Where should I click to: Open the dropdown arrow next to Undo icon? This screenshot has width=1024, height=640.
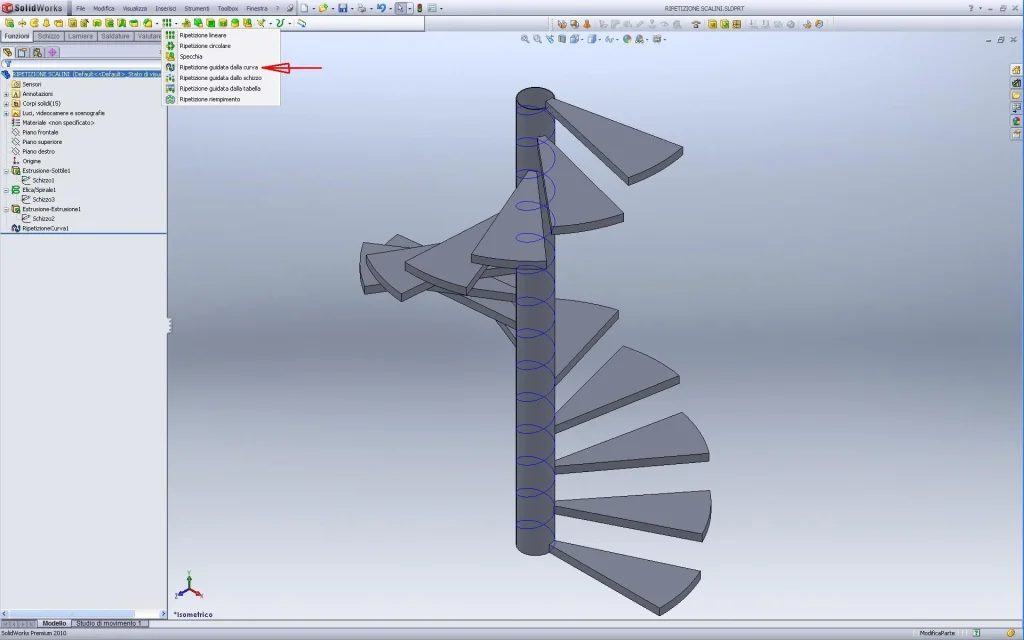tap(391, 8)
